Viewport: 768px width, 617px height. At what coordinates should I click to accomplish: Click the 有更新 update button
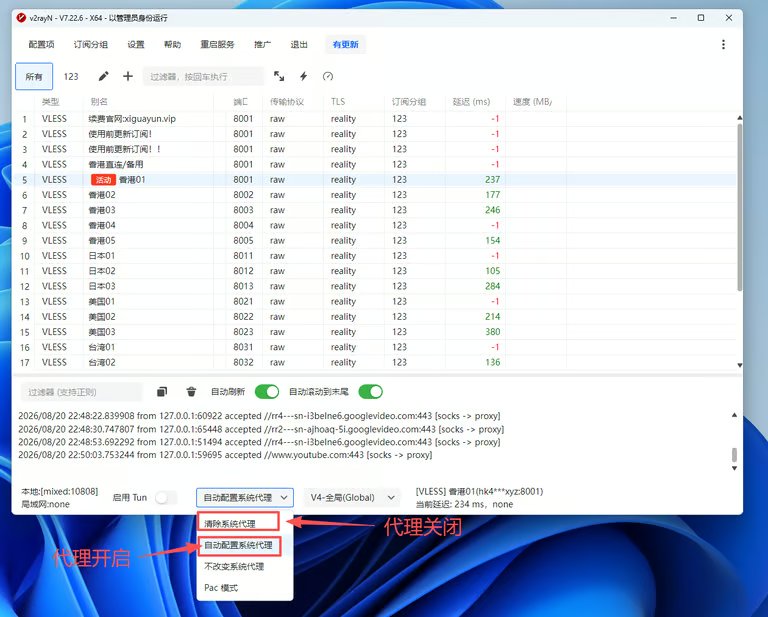(x=346, y=45)
